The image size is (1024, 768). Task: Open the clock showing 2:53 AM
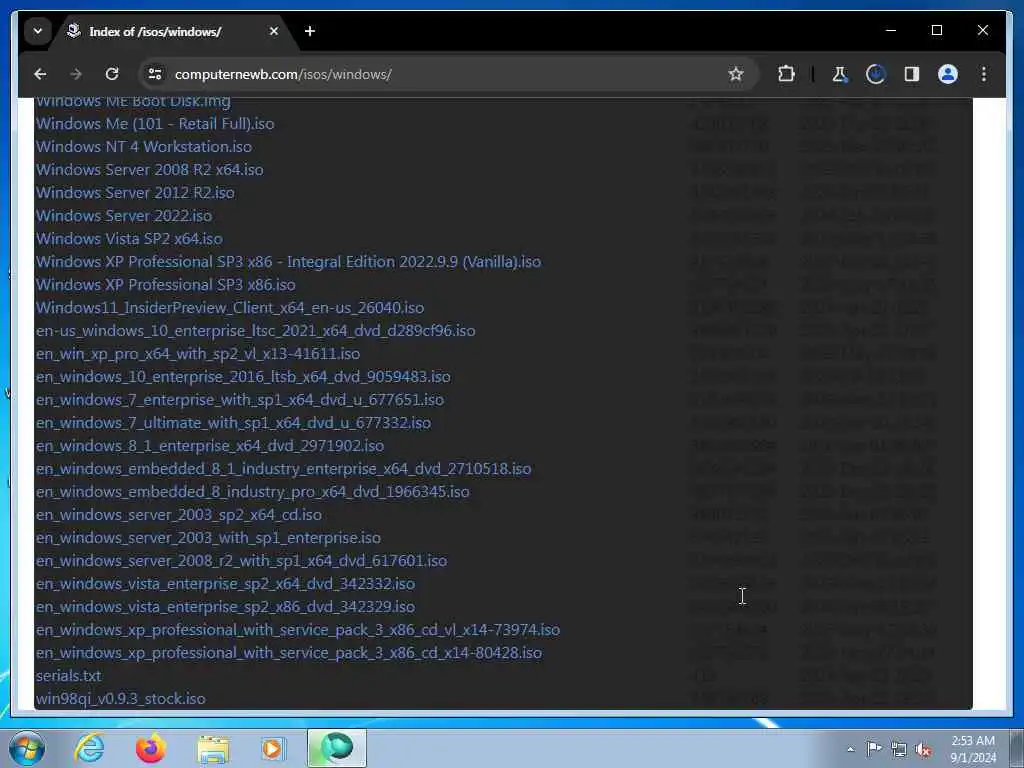tap(973, 749)
